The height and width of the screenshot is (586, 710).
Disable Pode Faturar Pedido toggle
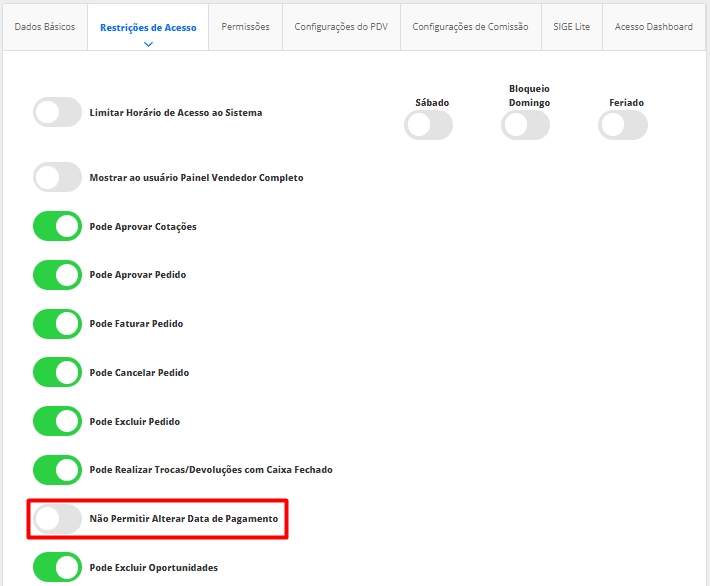(x=57, y=324)
